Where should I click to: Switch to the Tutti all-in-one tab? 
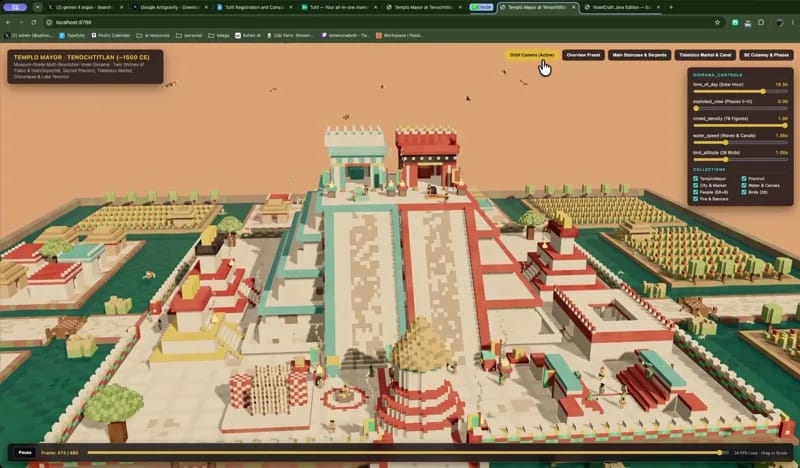click(x=339, y=7)
